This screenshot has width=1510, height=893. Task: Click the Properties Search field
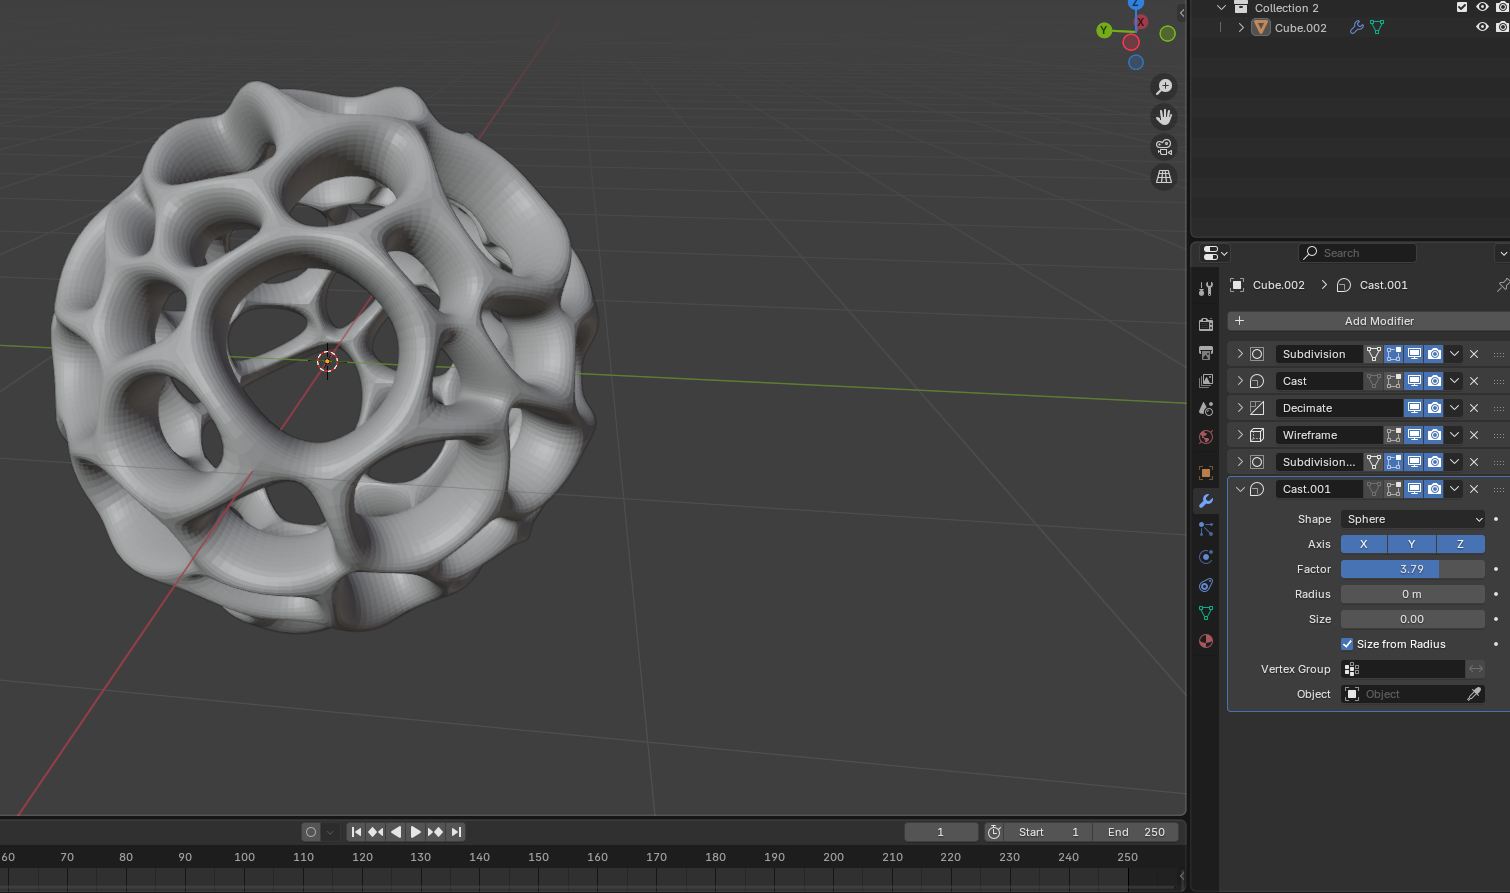click(x=1357, y=253)
